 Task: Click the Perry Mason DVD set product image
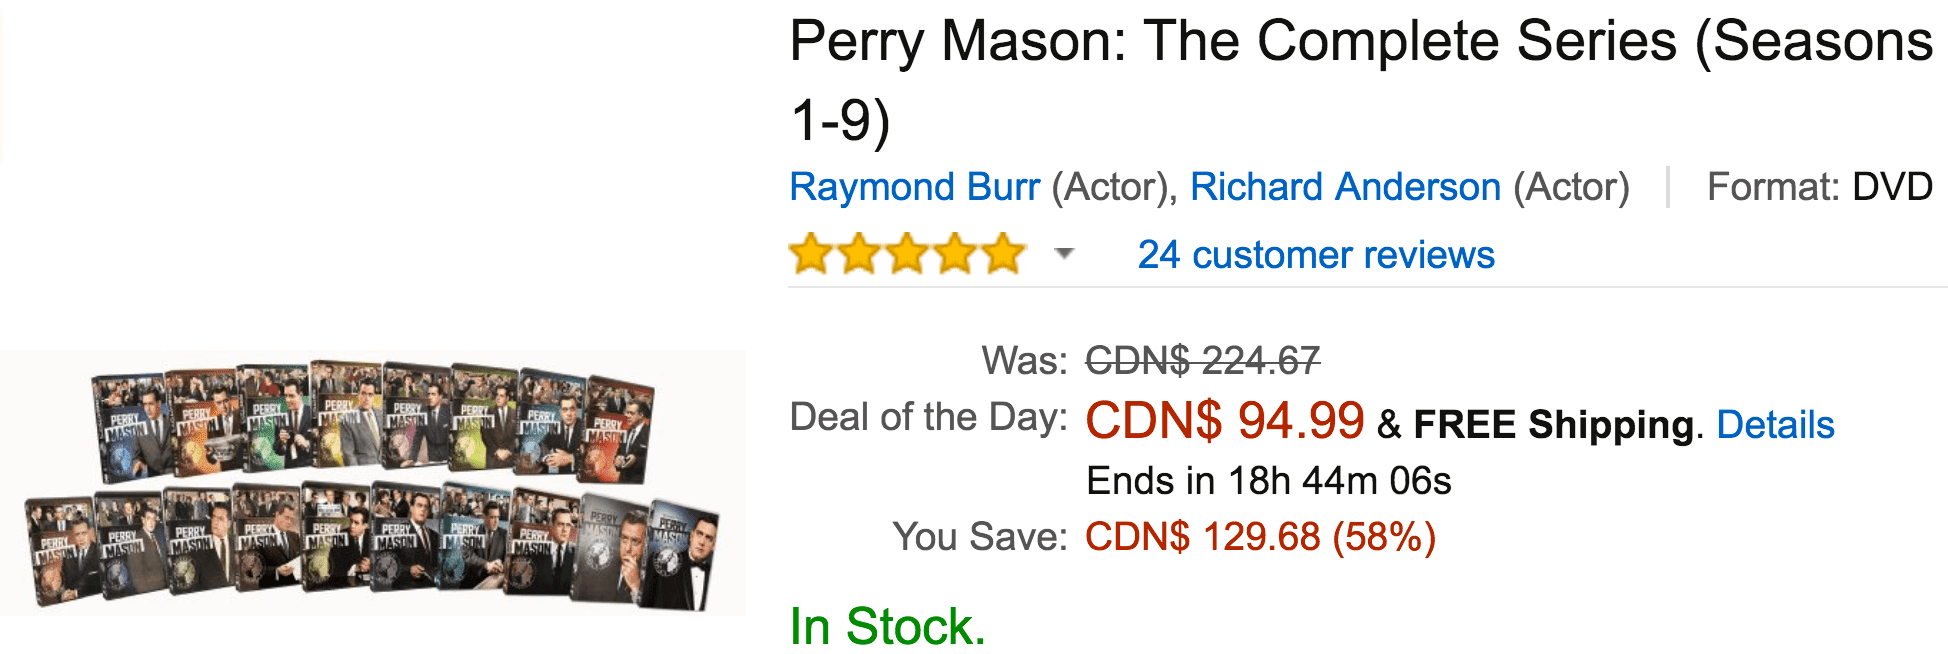coord(372,484)
